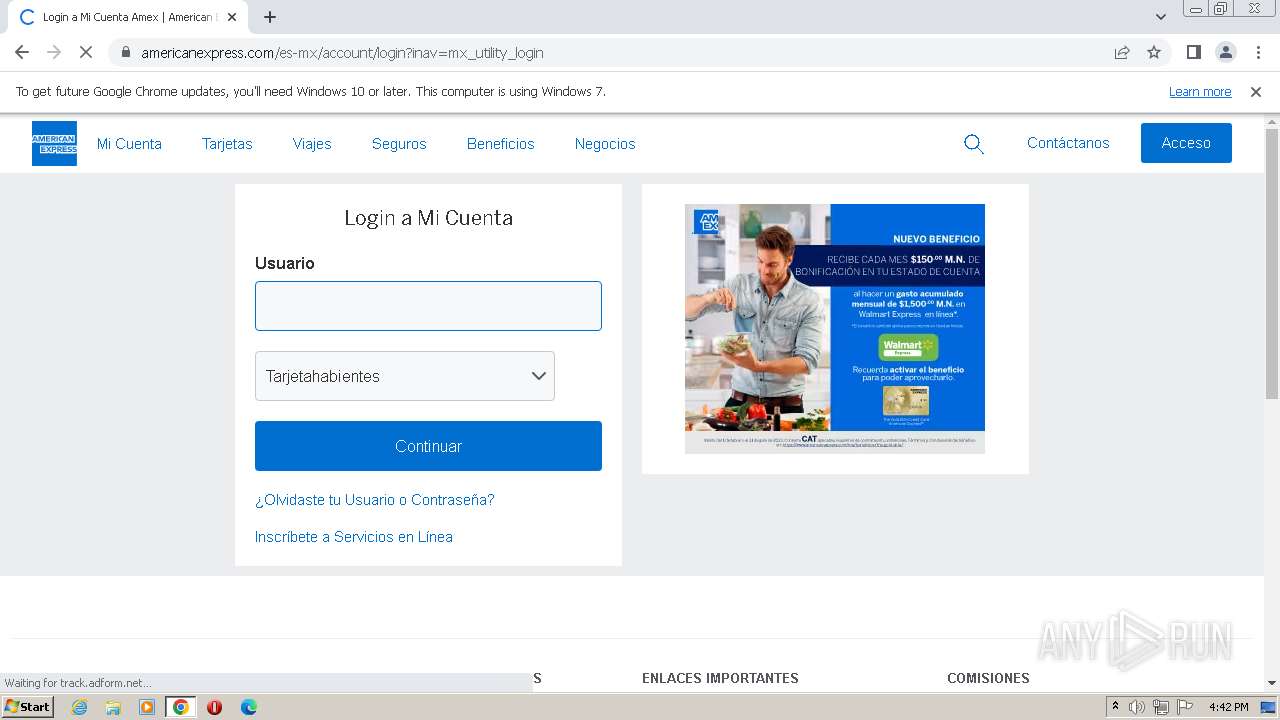Open ¿Olvidaste tu Usuario o Contraseña? link
The height and width of the screenshot is (720, 1280).
374,500
